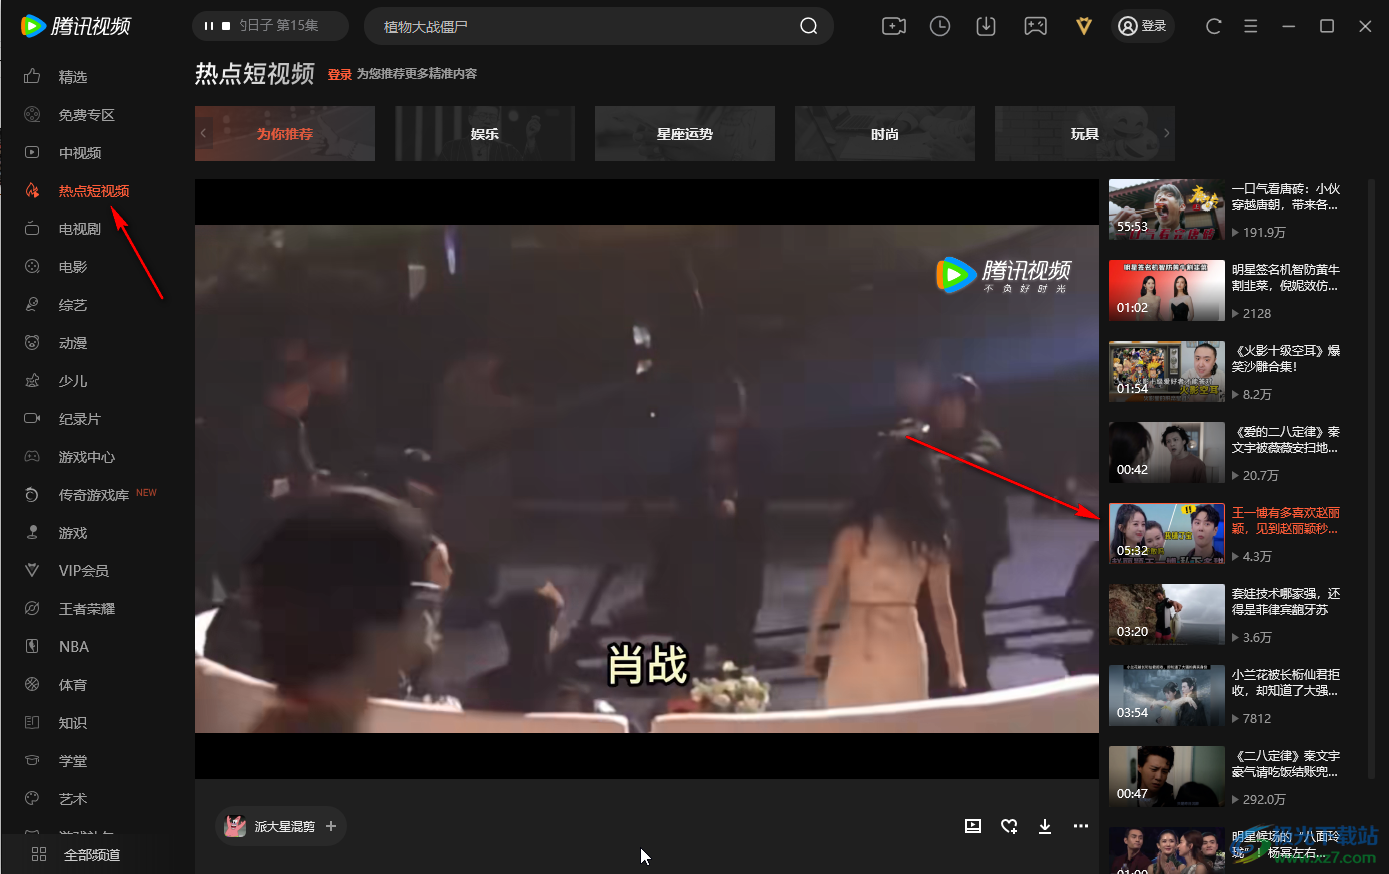Select the 玩具 category tab
Image resolution: width=1389 pixels, height=874 pixels.
pyautogui.click(x=1085, y=134)
